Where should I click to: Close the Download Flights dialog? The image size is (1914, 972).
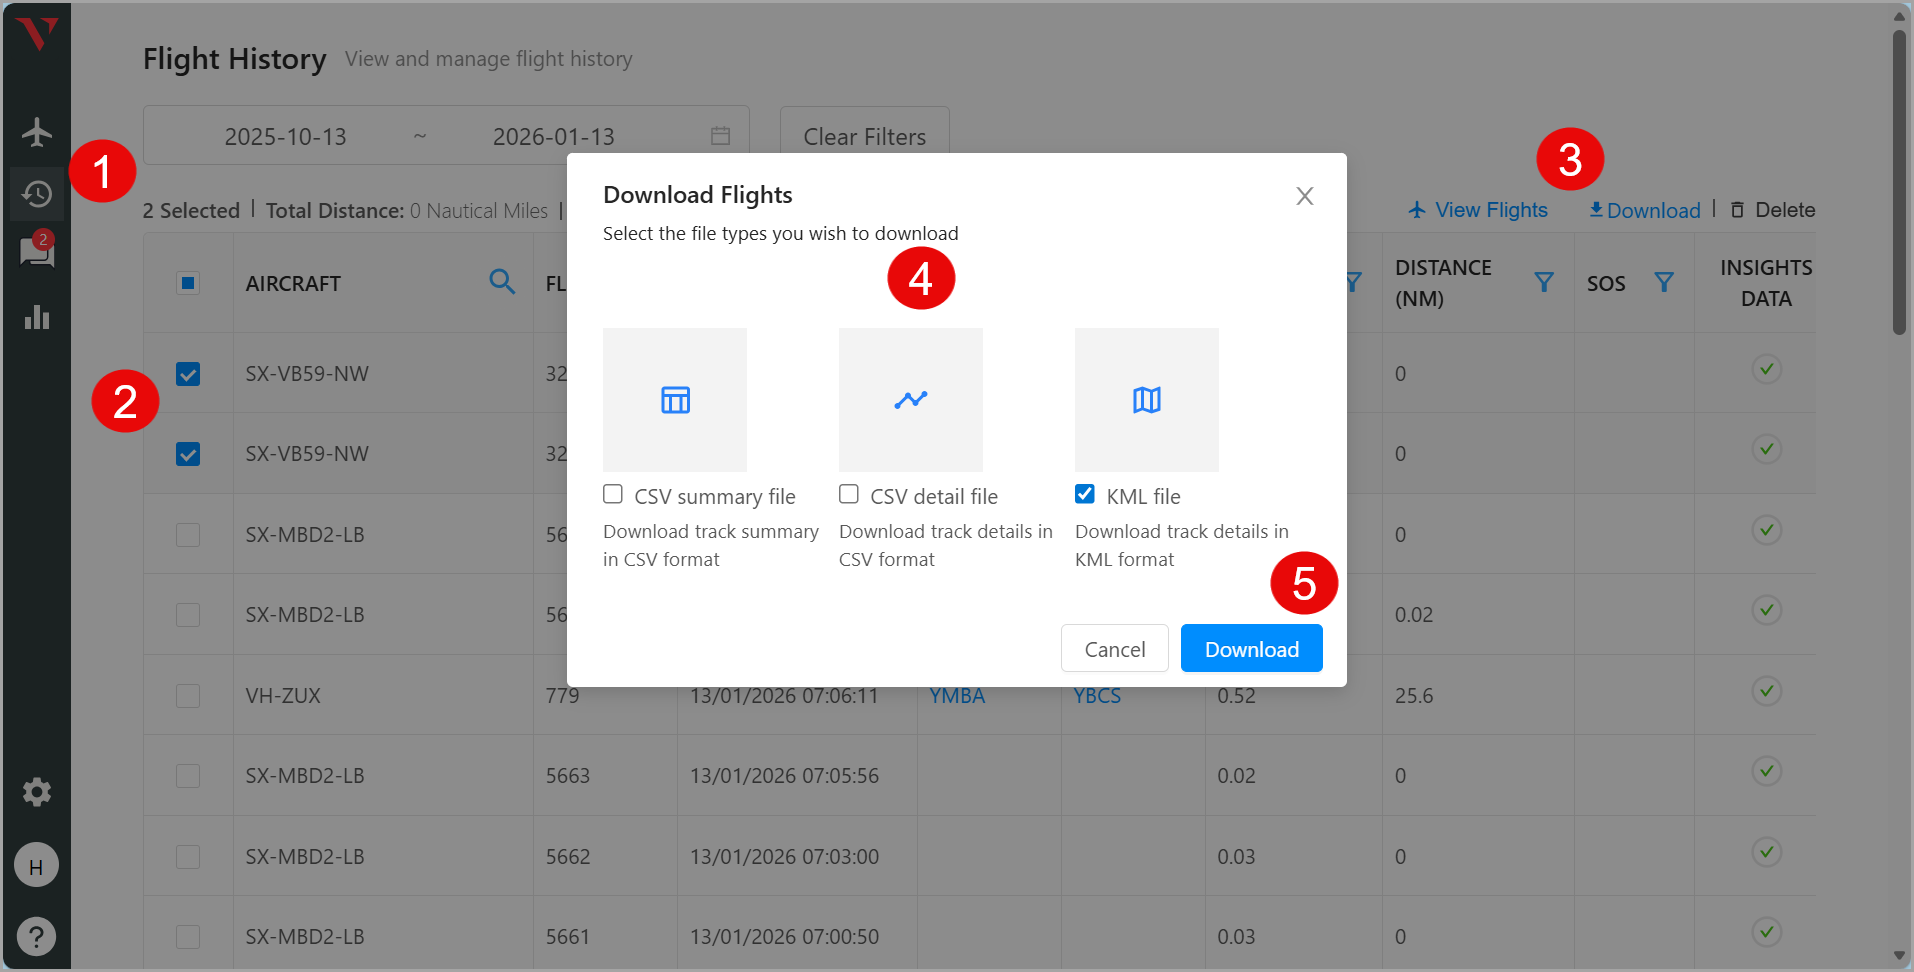1304,196
